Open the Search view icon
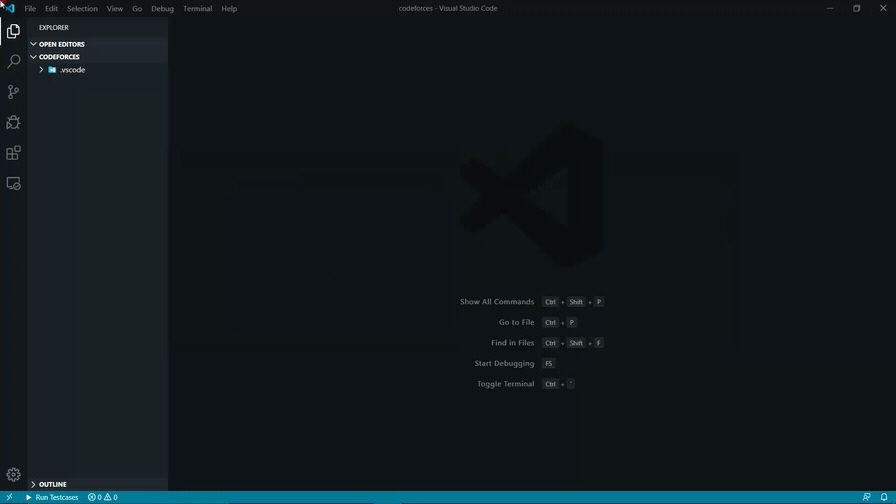This screenshot has height=504, width=896. tap(13, 61)
